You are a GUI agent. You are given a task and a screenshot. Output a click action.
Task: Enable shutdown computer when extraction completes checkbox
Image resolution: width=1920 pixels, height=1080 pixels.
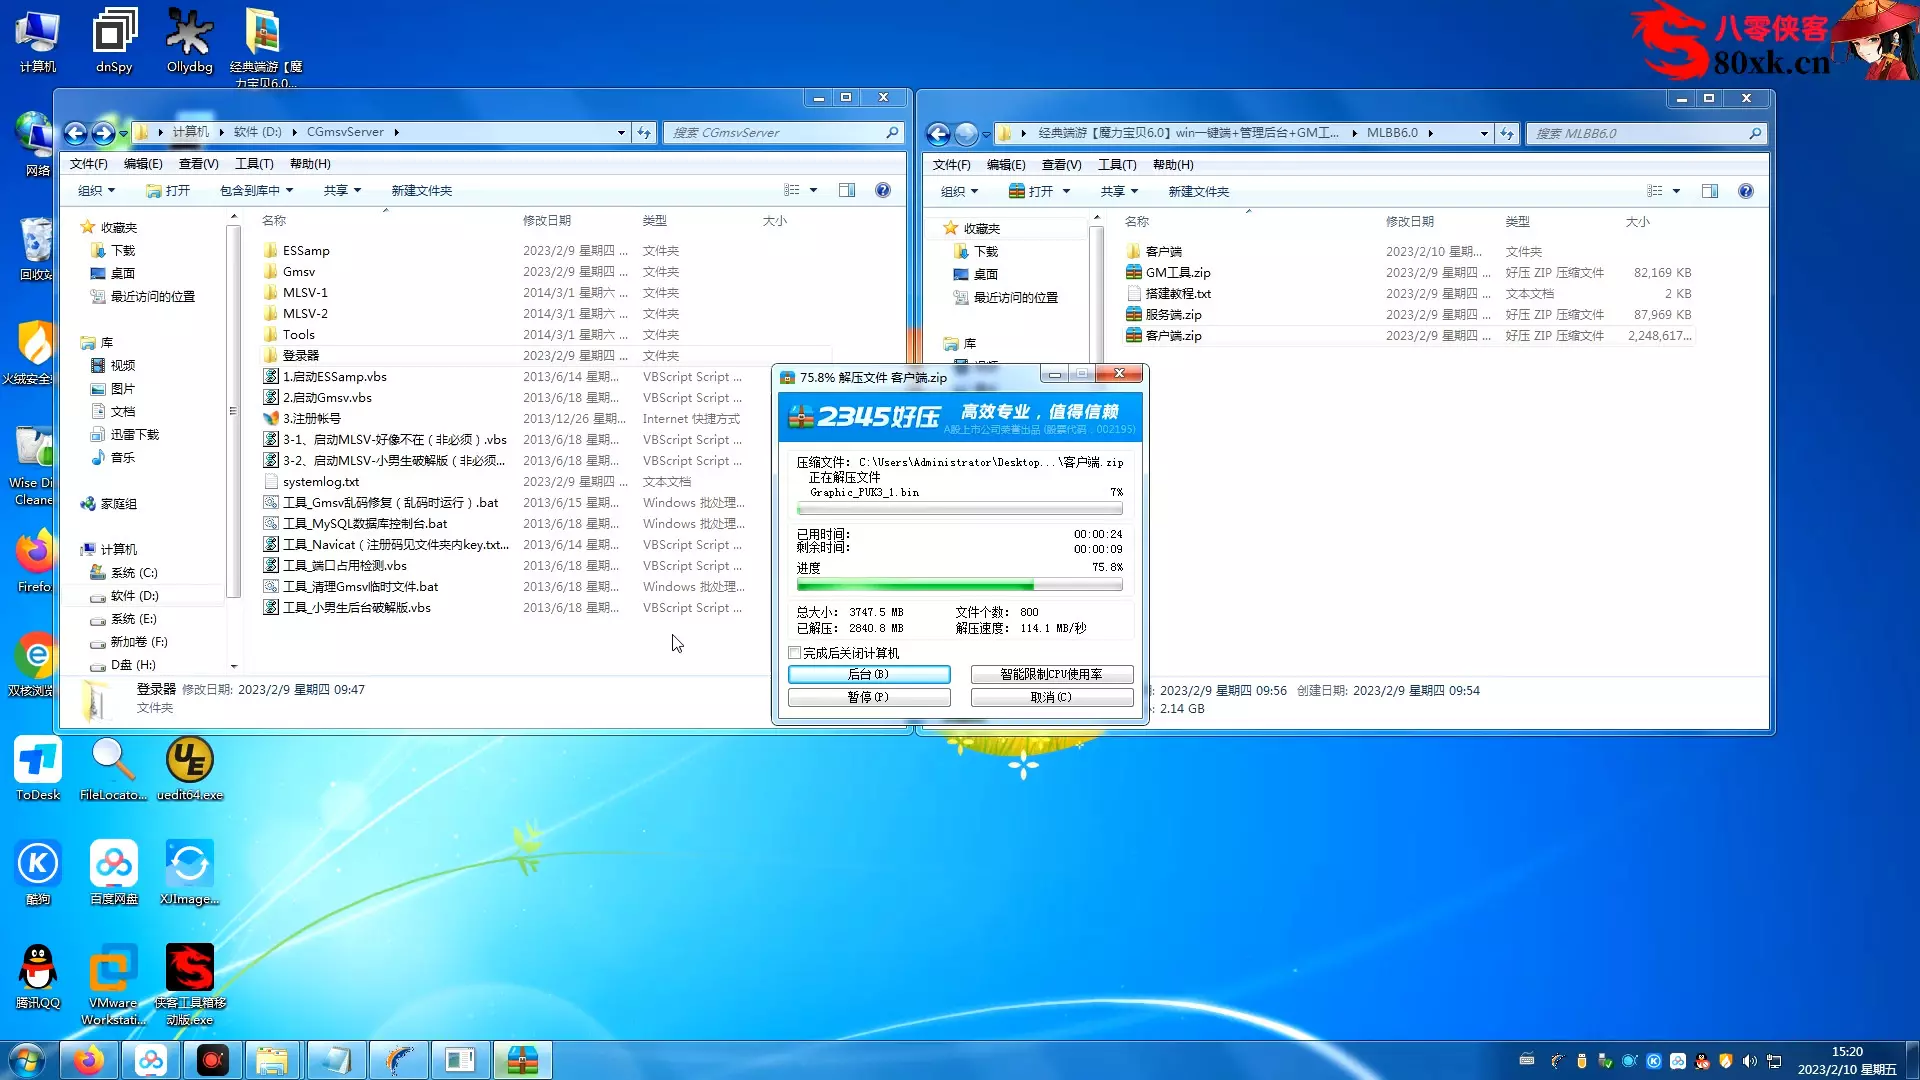click(x=795, y=653)
